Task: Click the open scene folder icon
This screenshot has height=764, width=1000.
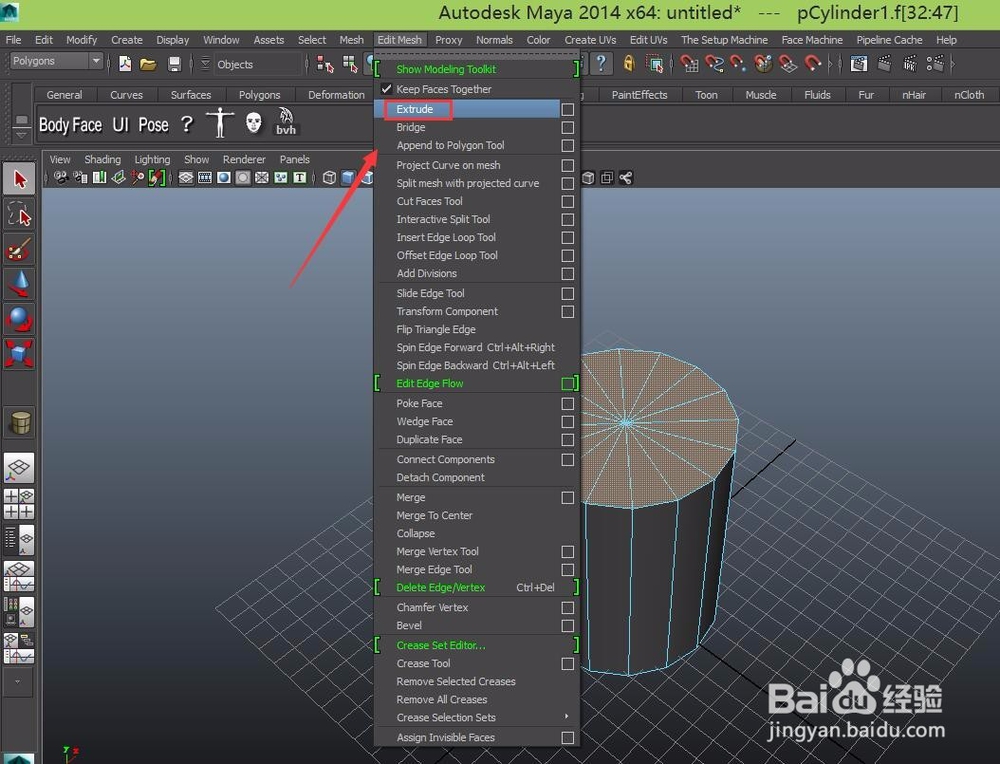Action: pos(148,64)
